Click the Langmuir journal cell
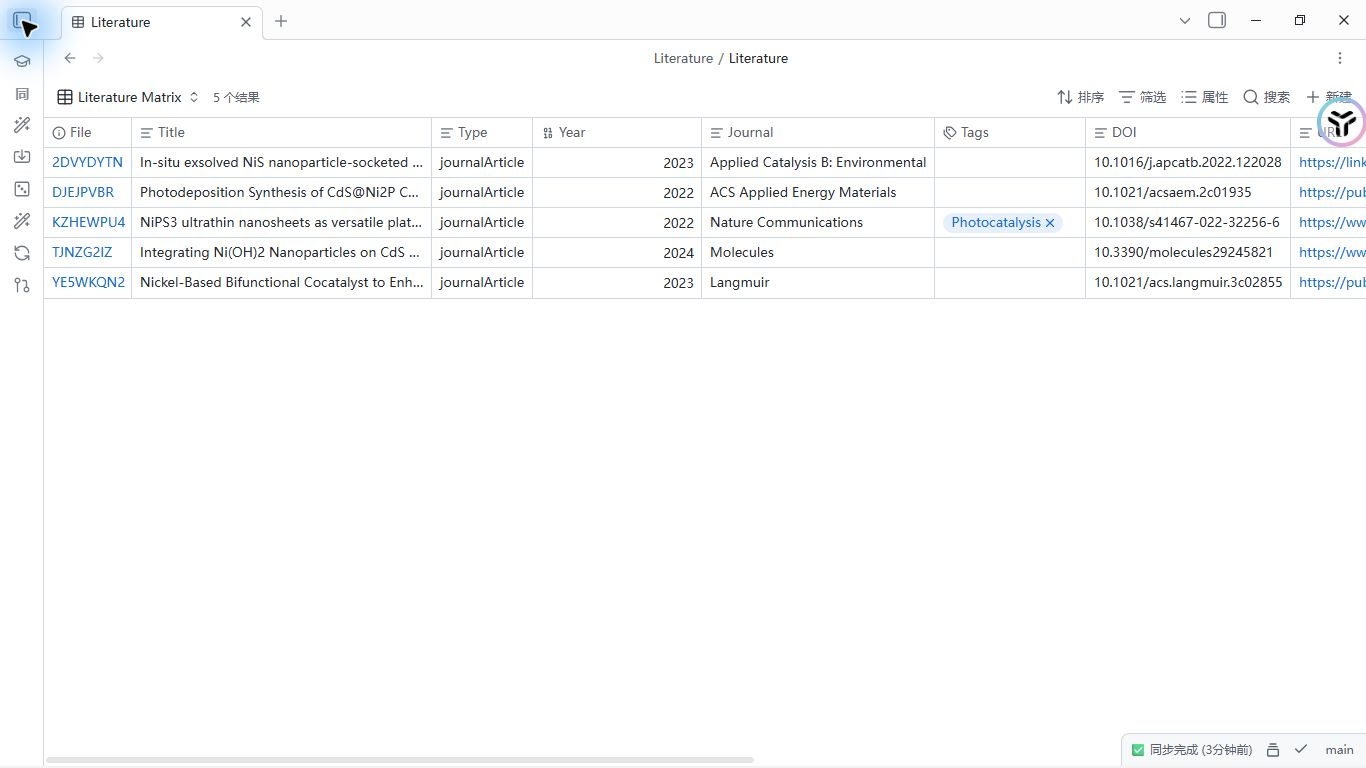The image size is (1366, 768). tap(818, 282)
